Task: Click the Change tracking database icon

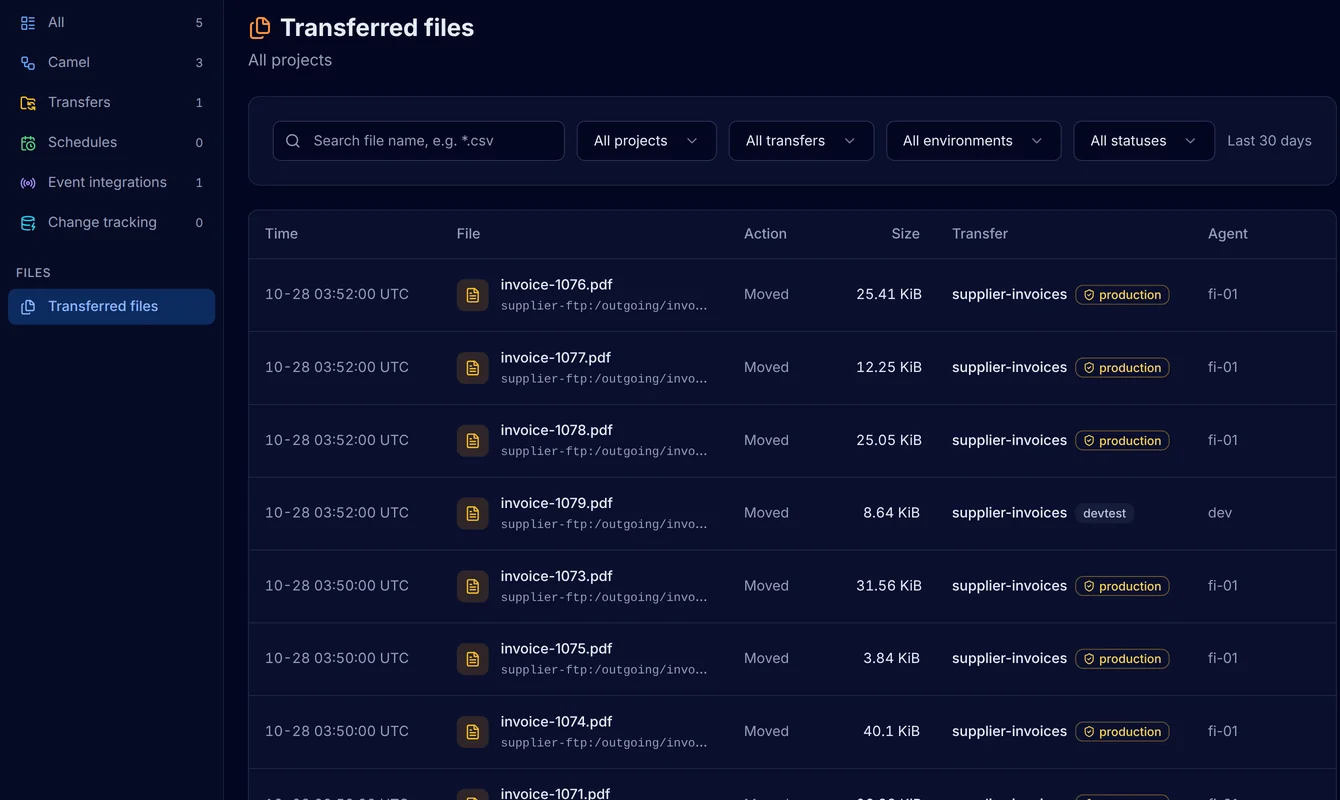Action: click(28, 222)
